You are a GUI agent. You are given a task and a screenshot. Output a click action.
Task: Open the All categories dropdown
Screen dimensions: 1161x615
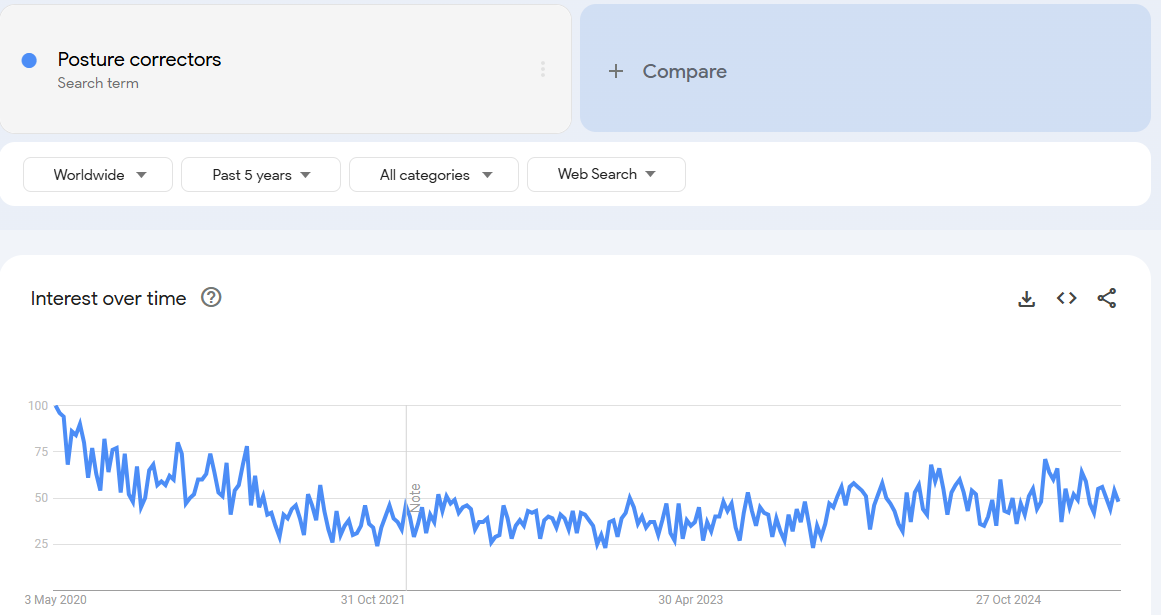tap(434, 175)
